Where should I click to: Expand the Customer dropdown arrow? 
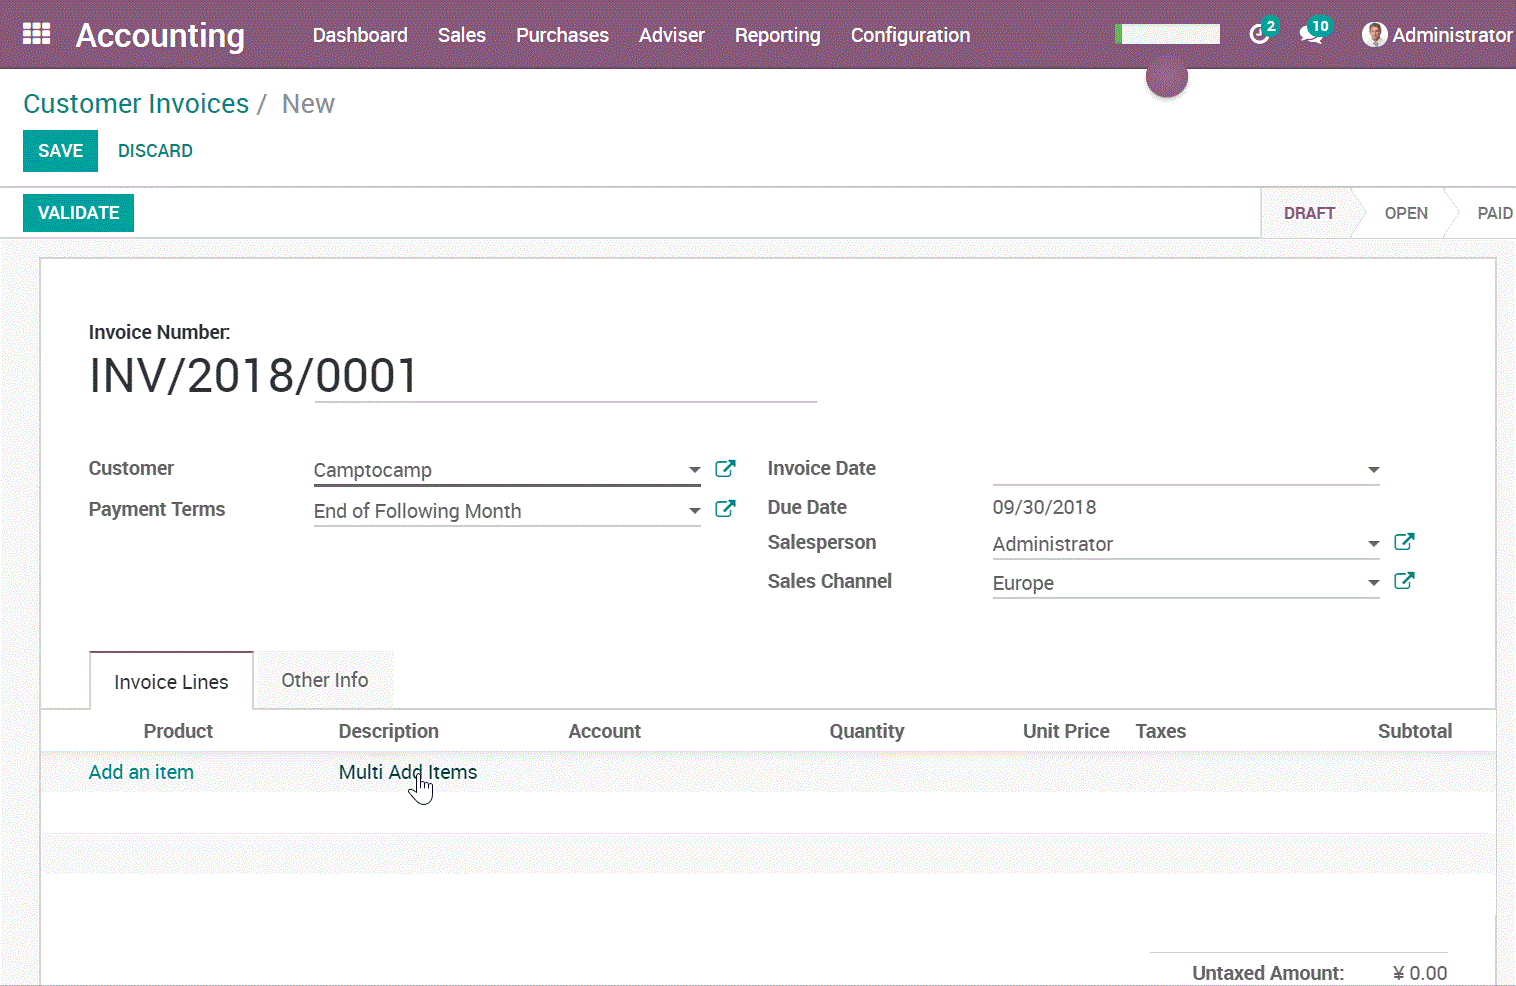pos(694,470)
